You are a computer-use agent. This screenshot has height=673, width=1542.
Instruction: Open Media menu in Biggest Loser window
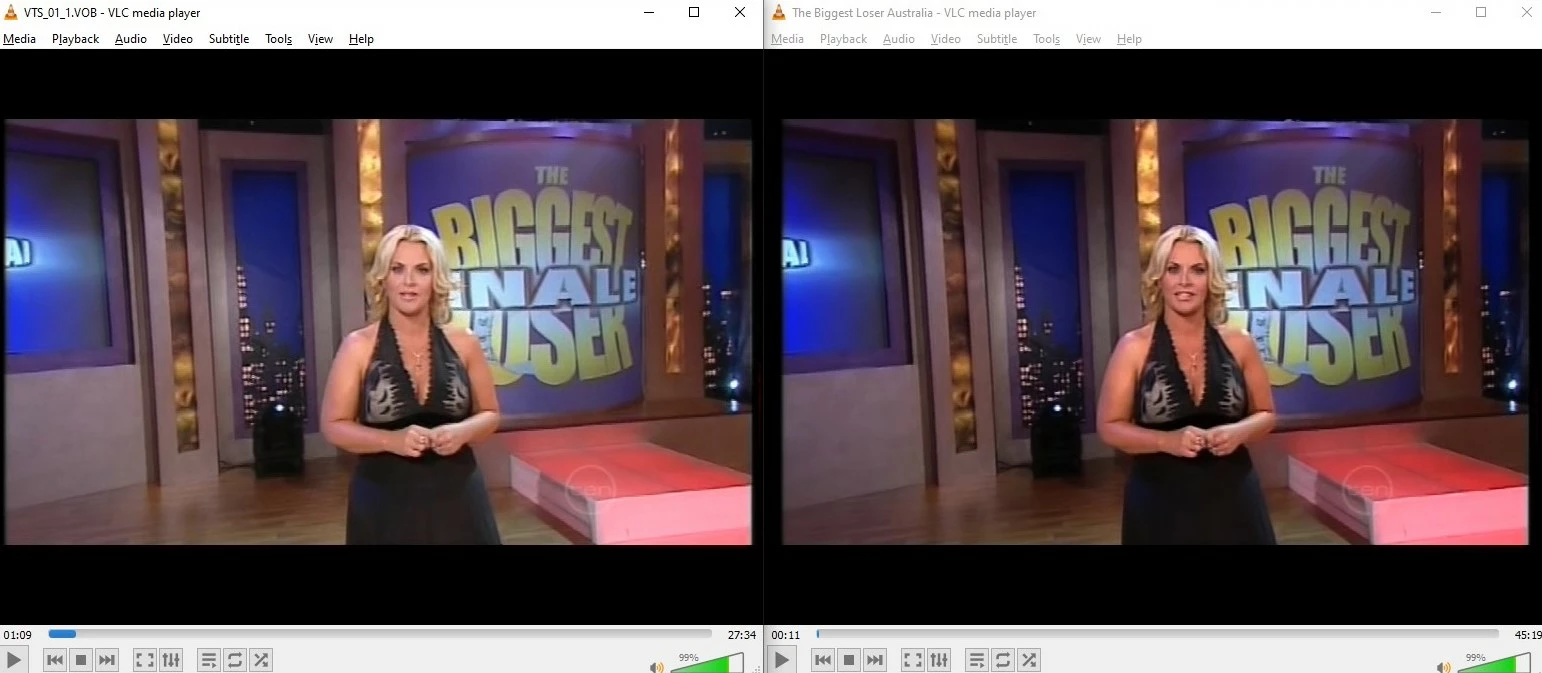point(787,39)
